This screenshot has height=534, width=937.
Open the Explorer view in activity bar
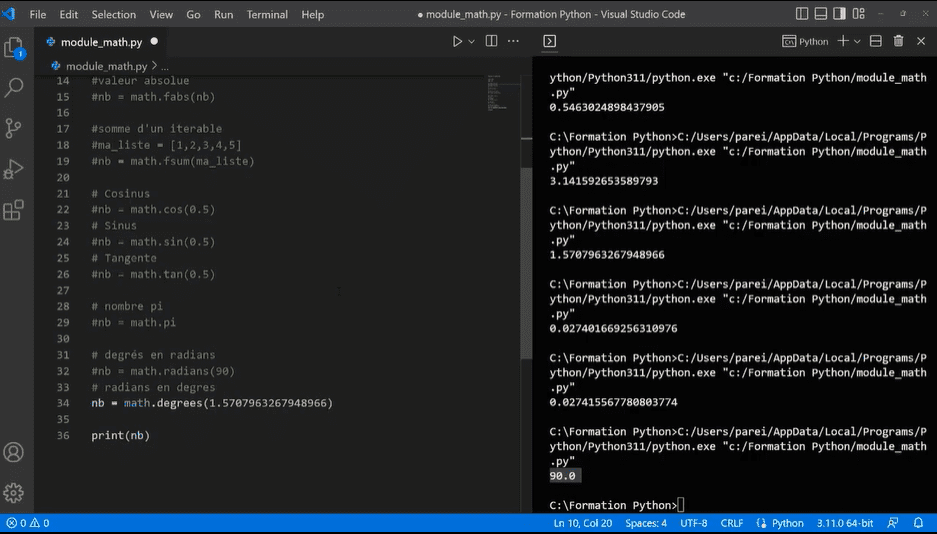14,48
